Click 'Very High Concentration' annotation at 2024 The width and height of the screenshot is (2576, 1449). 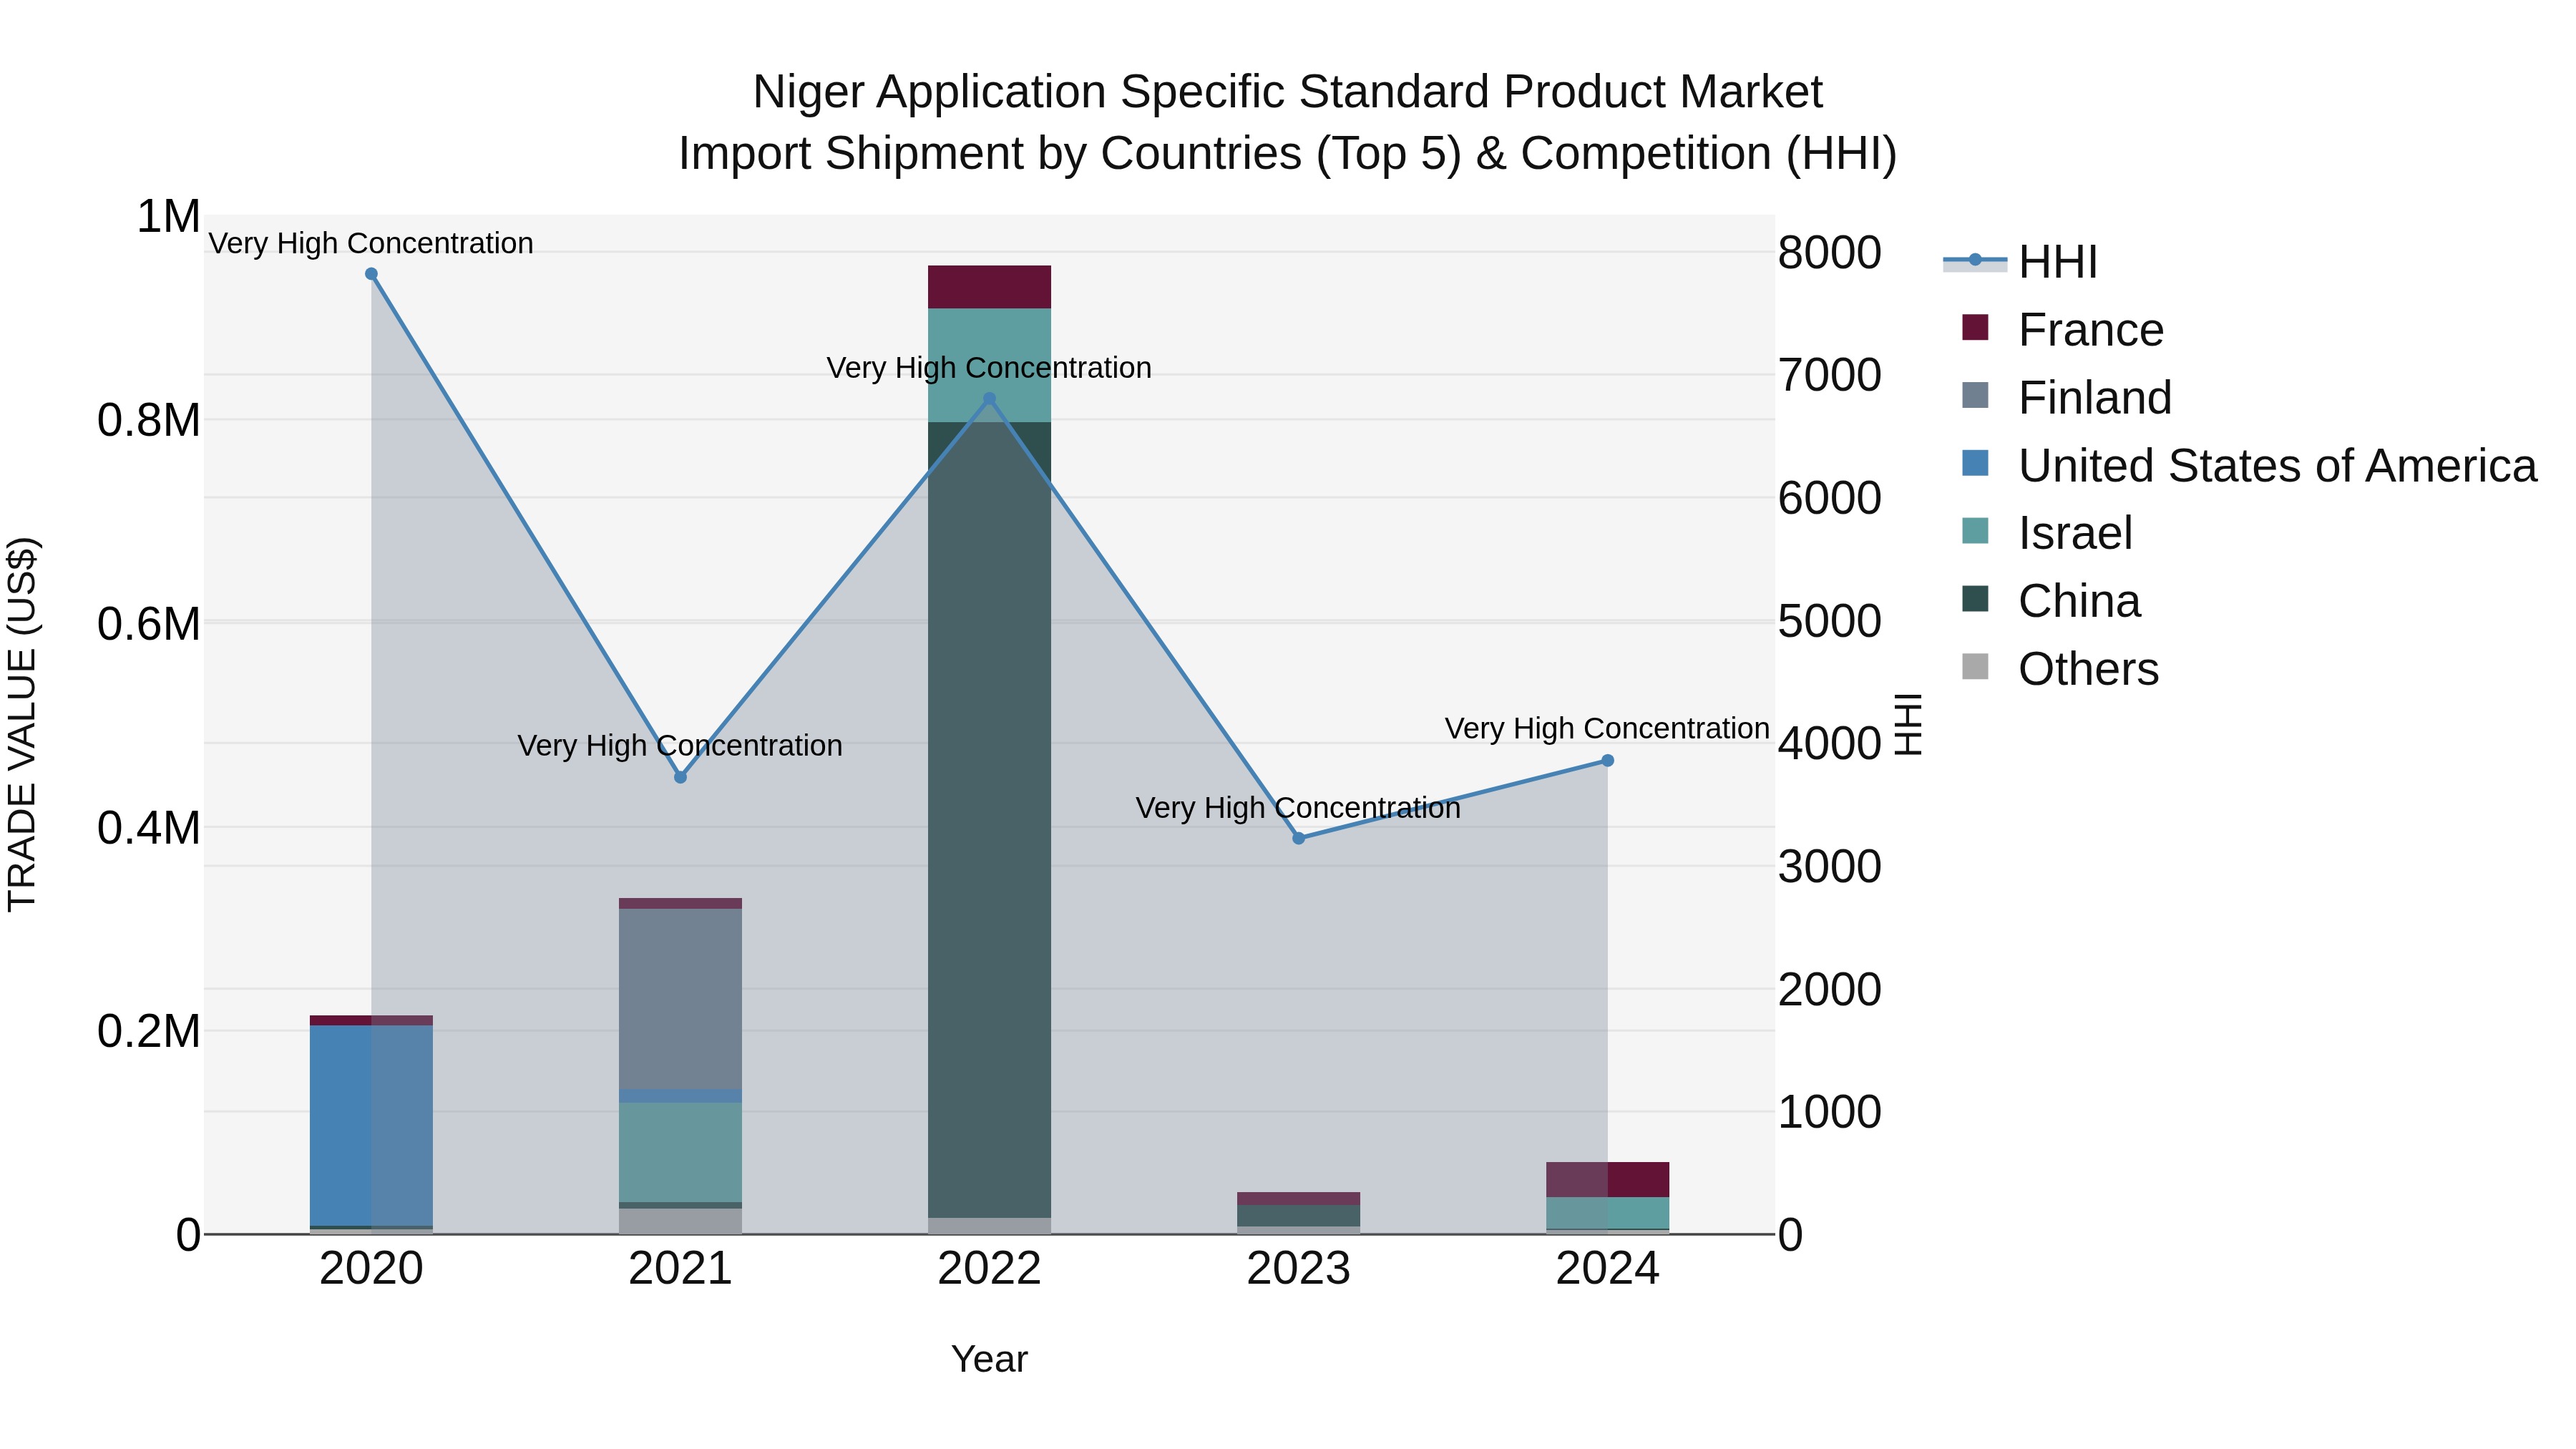click(x=1607, y=729)
